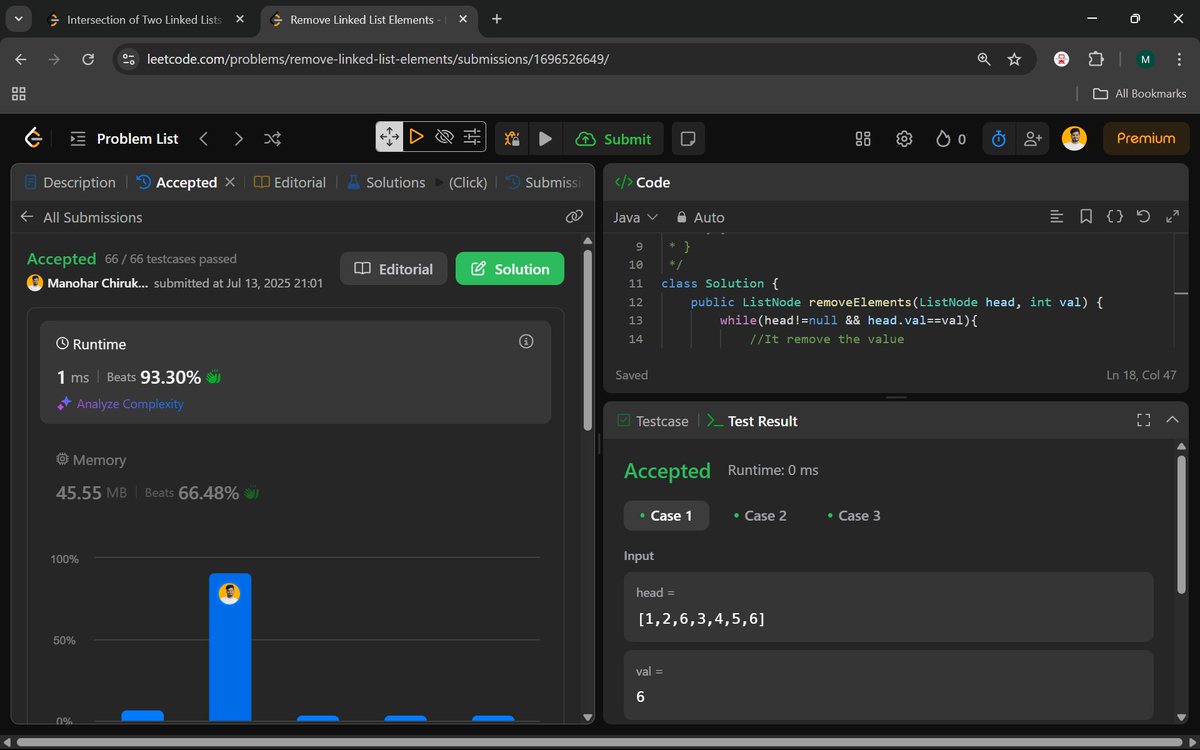Click the green Solution button
The image size is (1200, 750).
[x=510, y=269]
